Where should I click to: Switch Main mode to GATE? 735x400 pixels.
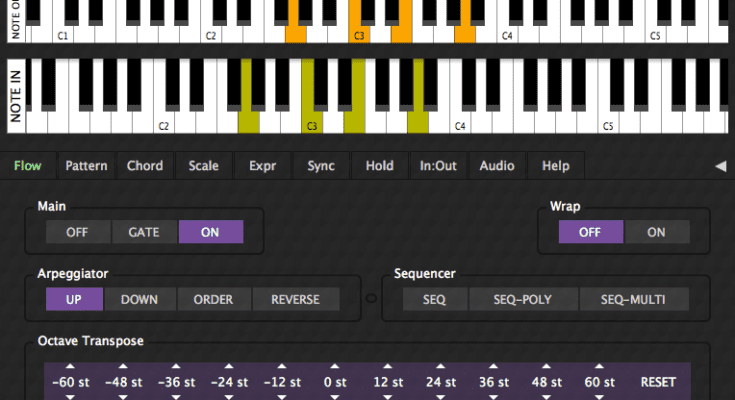coord(144,232)
